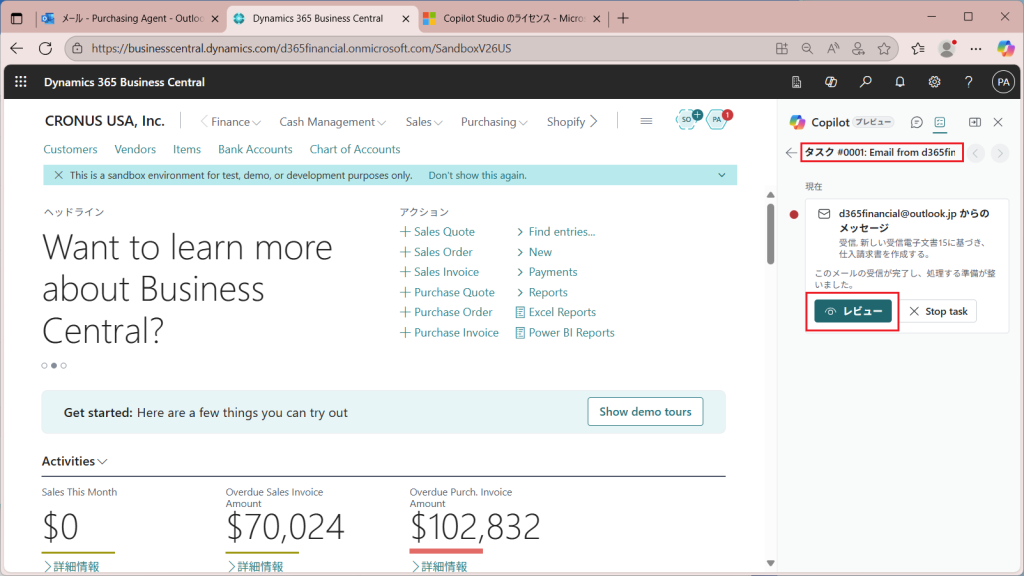This screenshot has width=1024, height=576.
Task: Click Don't show this again
Action: [477, 175]
